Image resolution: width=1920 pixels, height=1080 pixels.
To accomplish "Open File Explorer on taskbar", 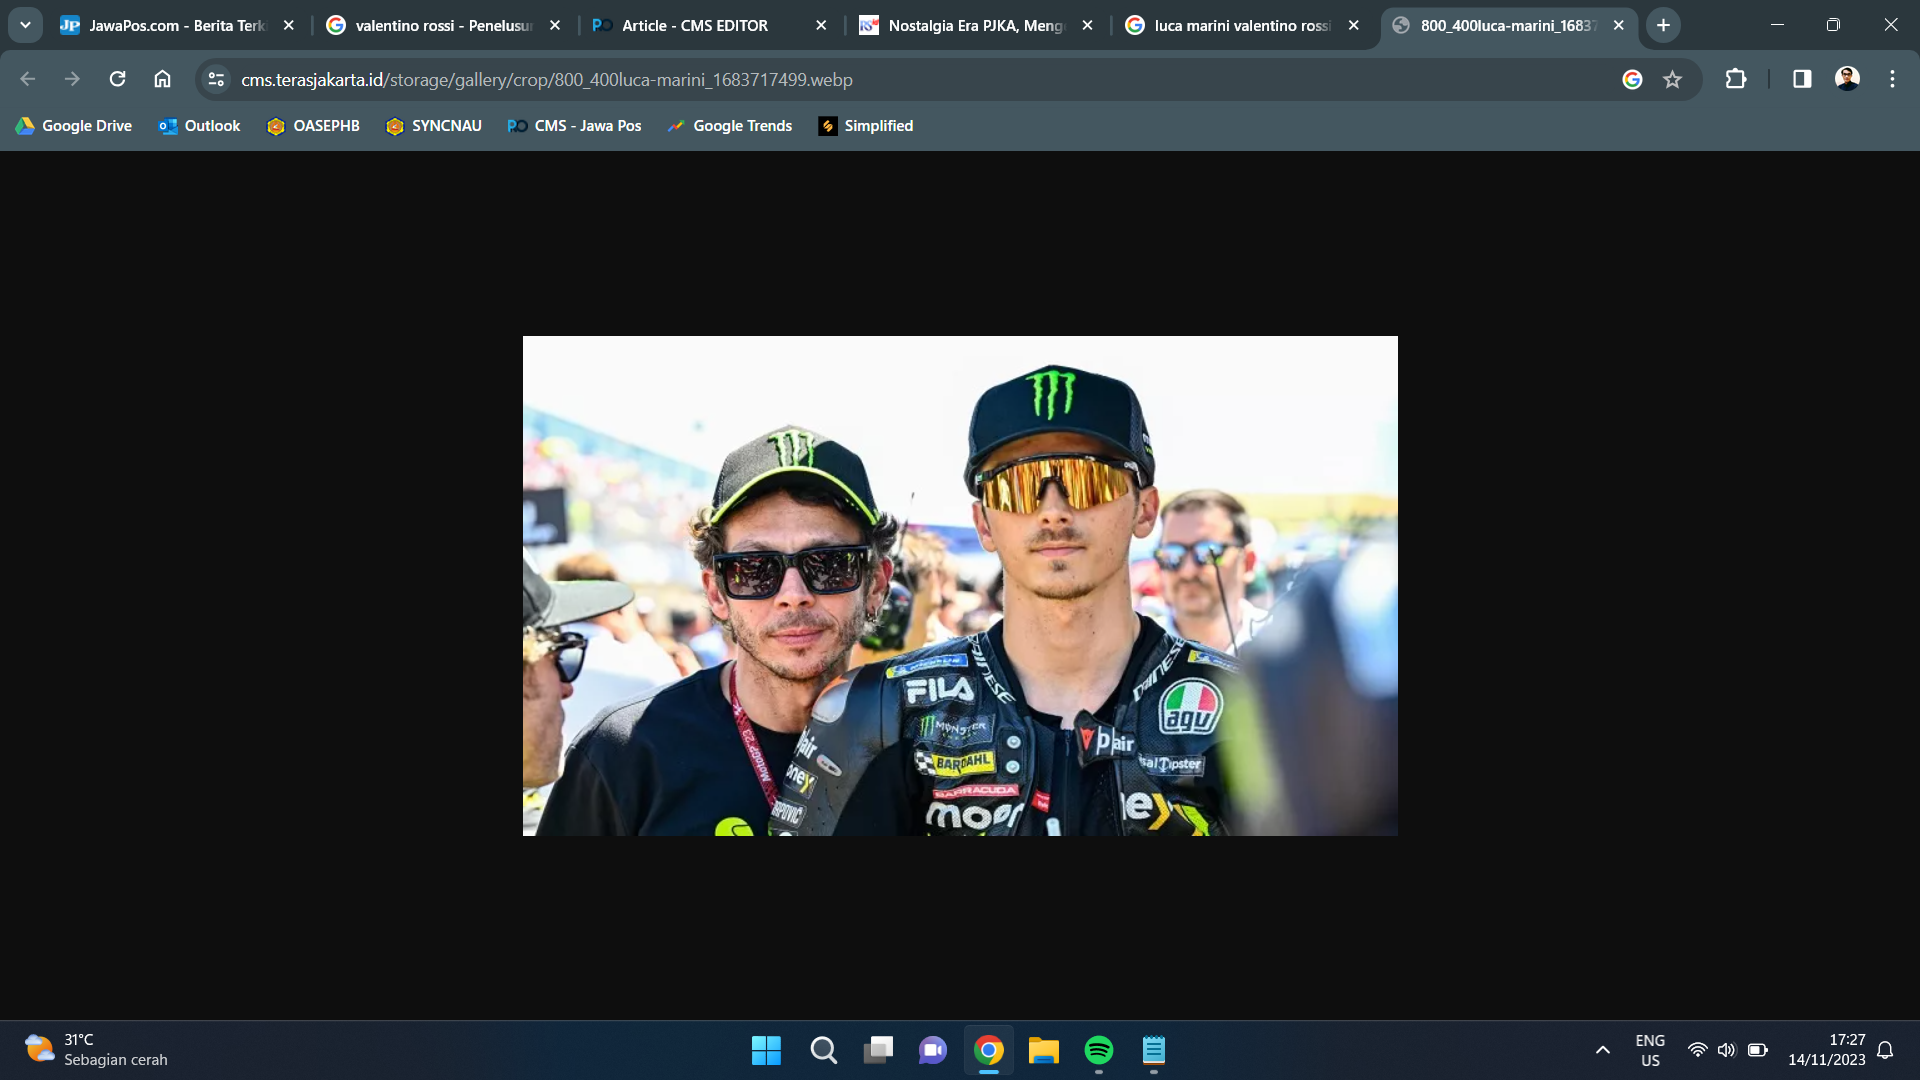I will pyautogui.click(x=1043, y=1050).
